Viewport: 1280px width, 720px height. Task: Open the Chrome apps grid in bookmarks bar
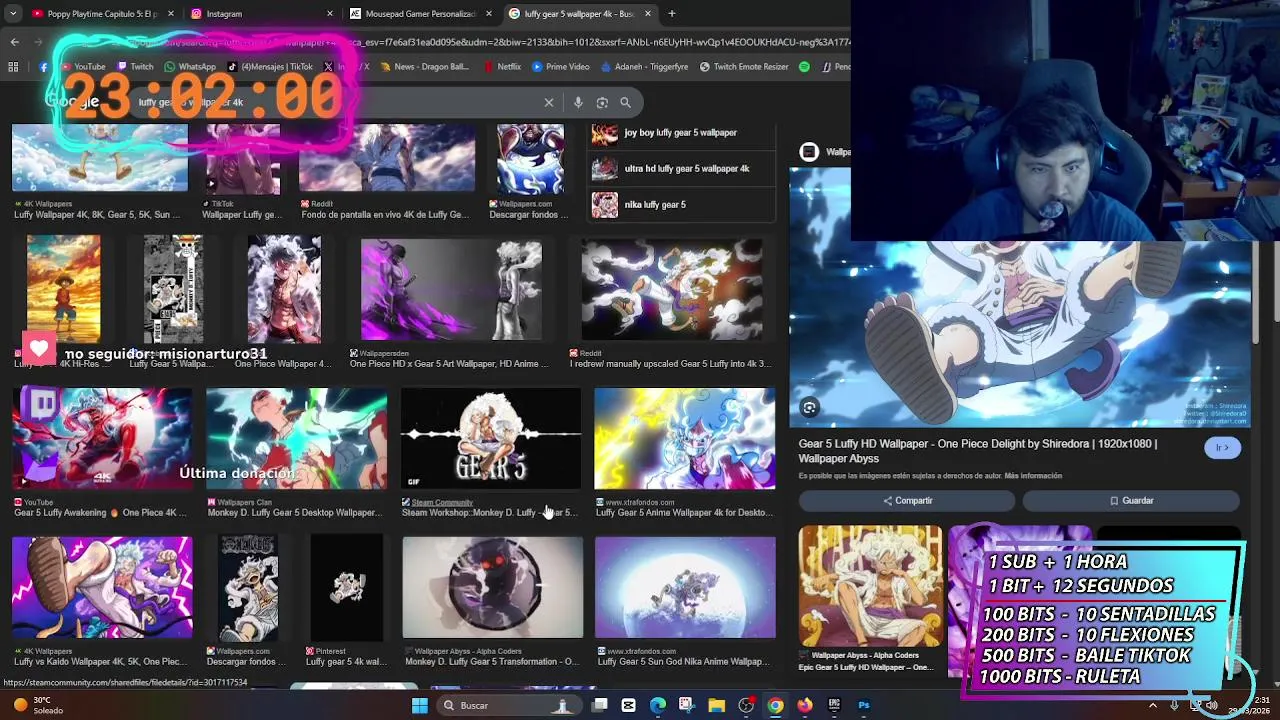click(13, 67)
